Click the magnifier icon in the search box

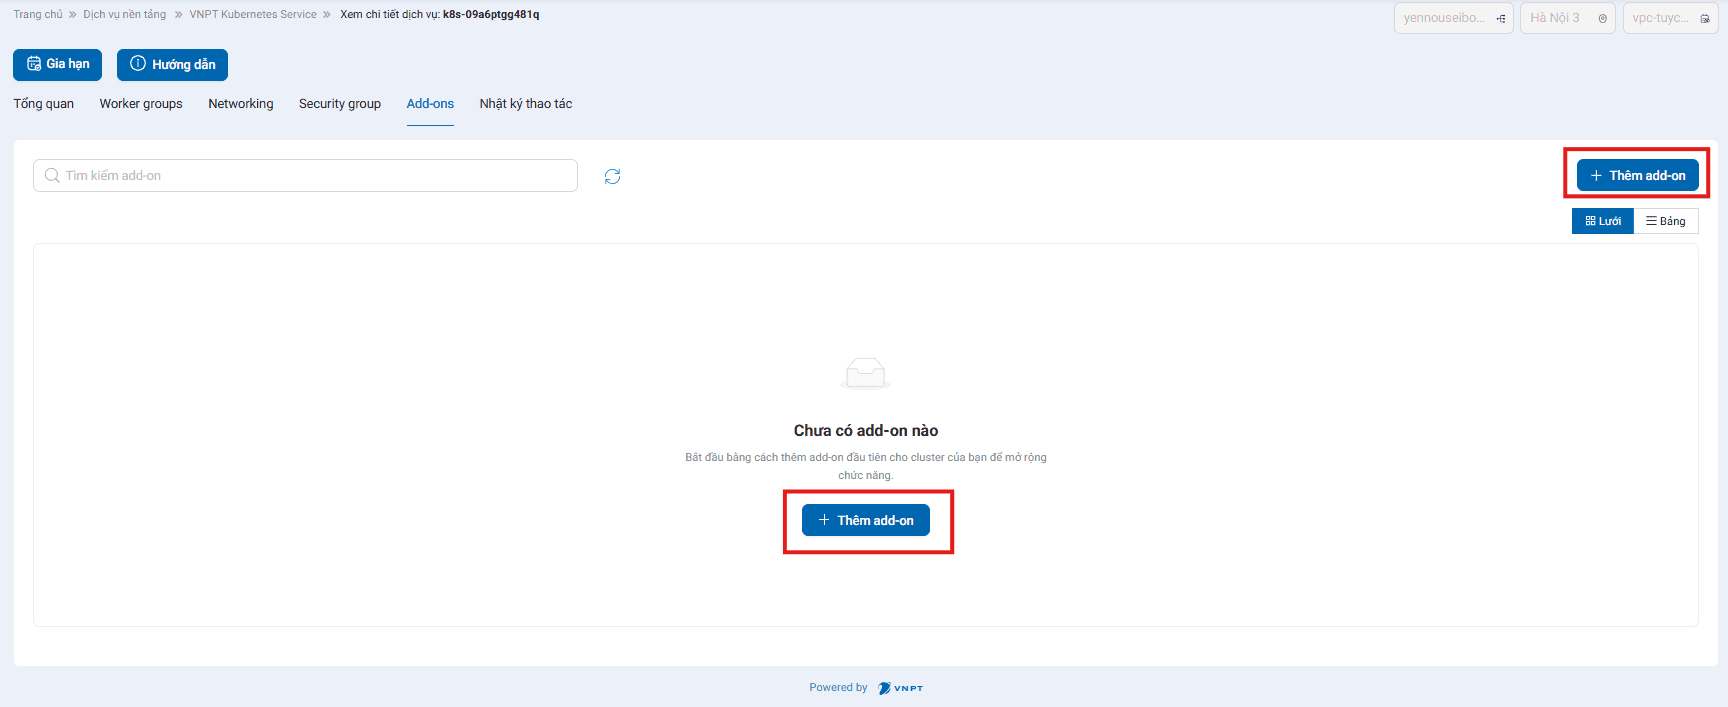click(x=52, y=176)
